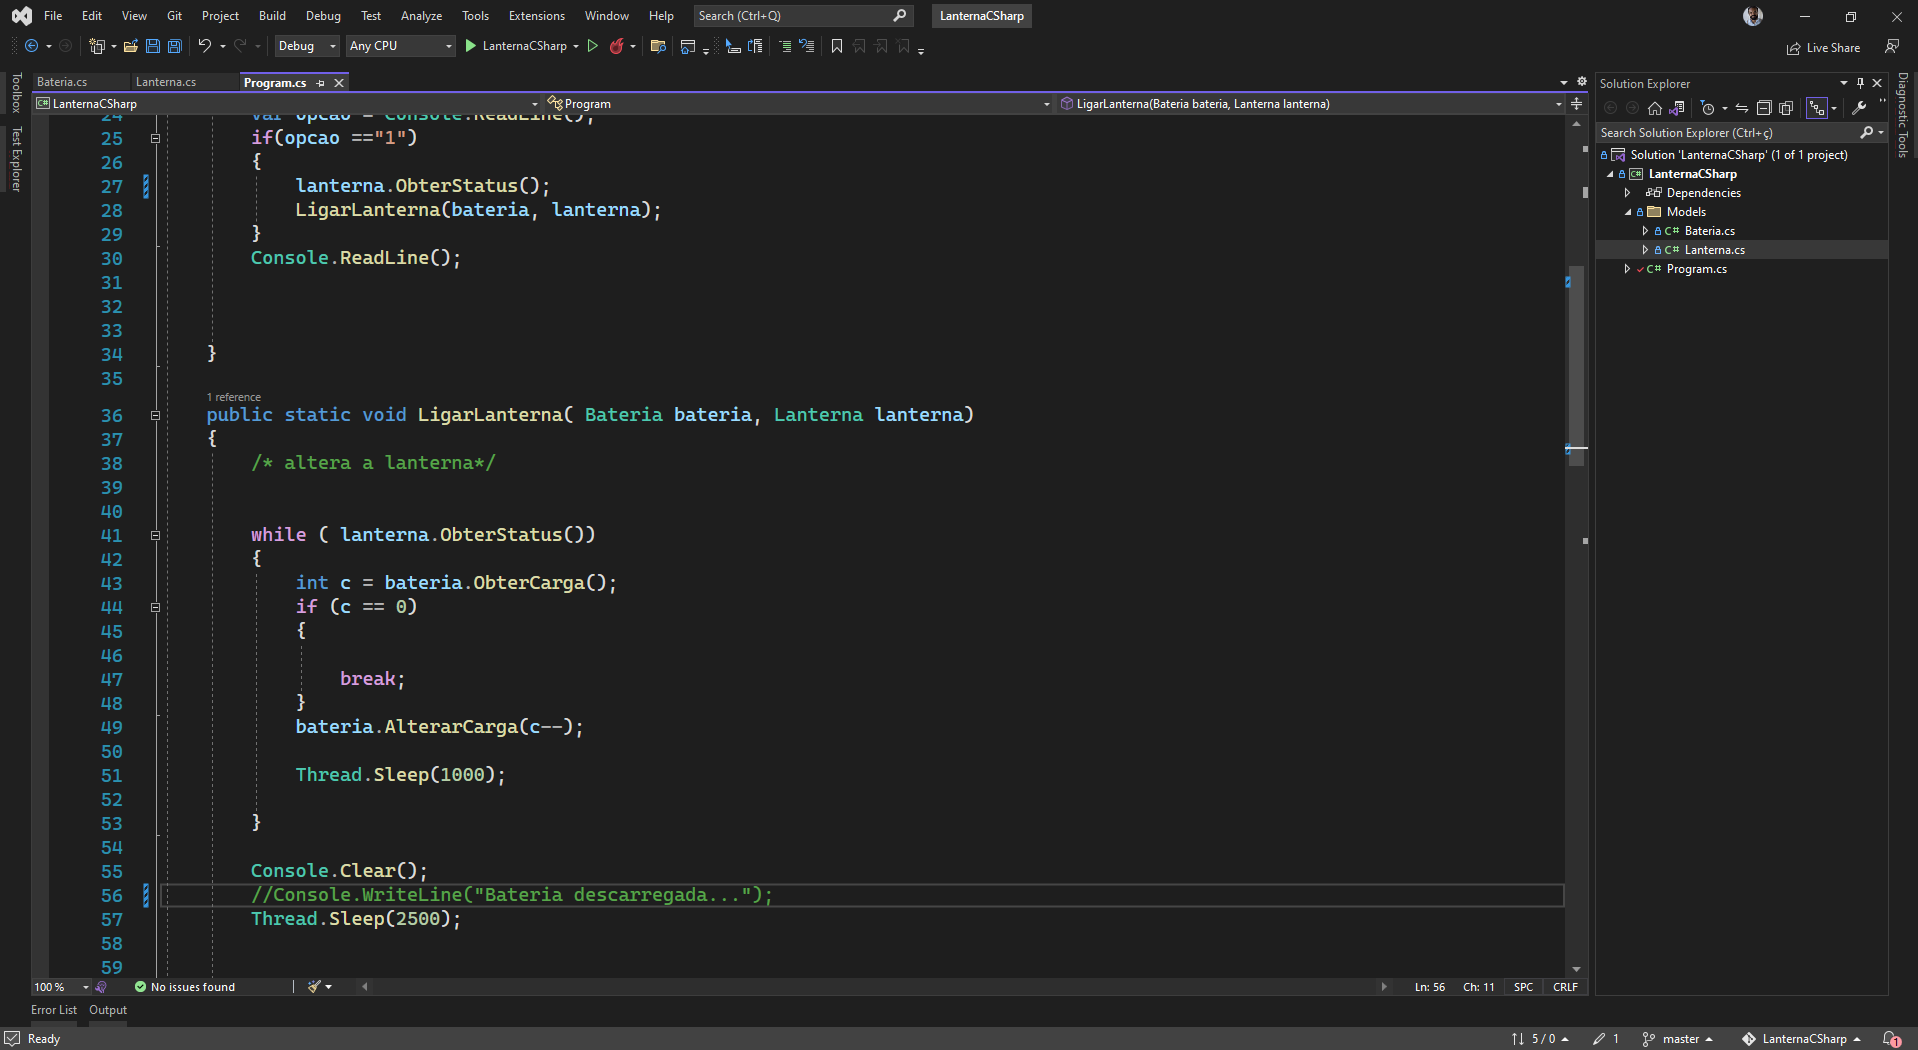Select the Undo icon

203,46
